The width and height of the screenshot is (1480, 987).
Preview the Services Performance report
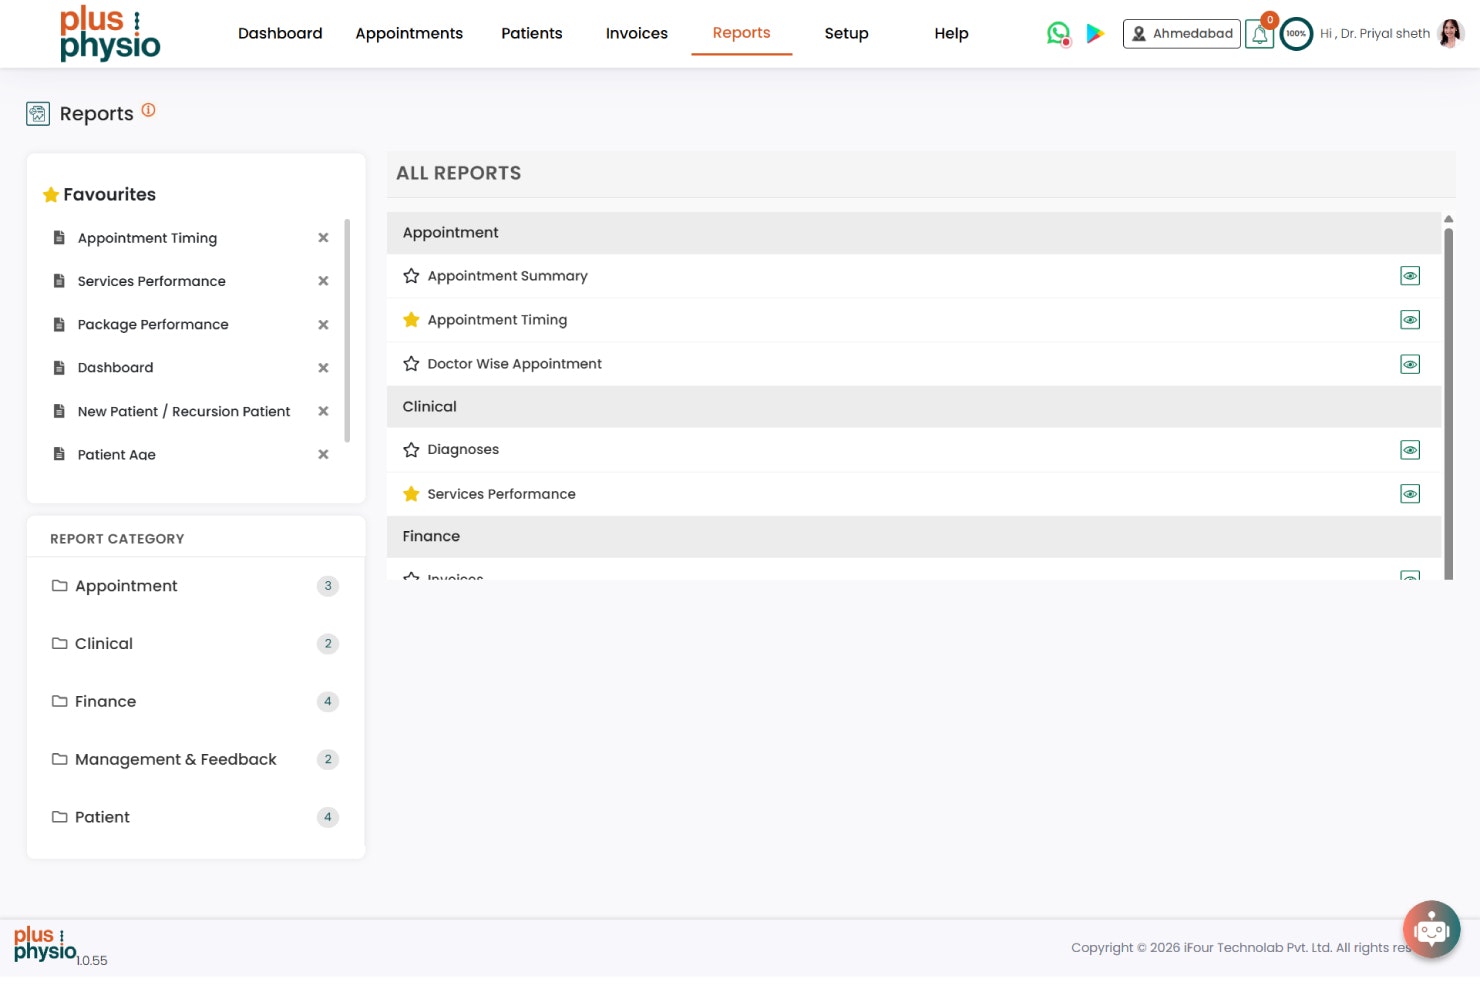click(1410, 493)
